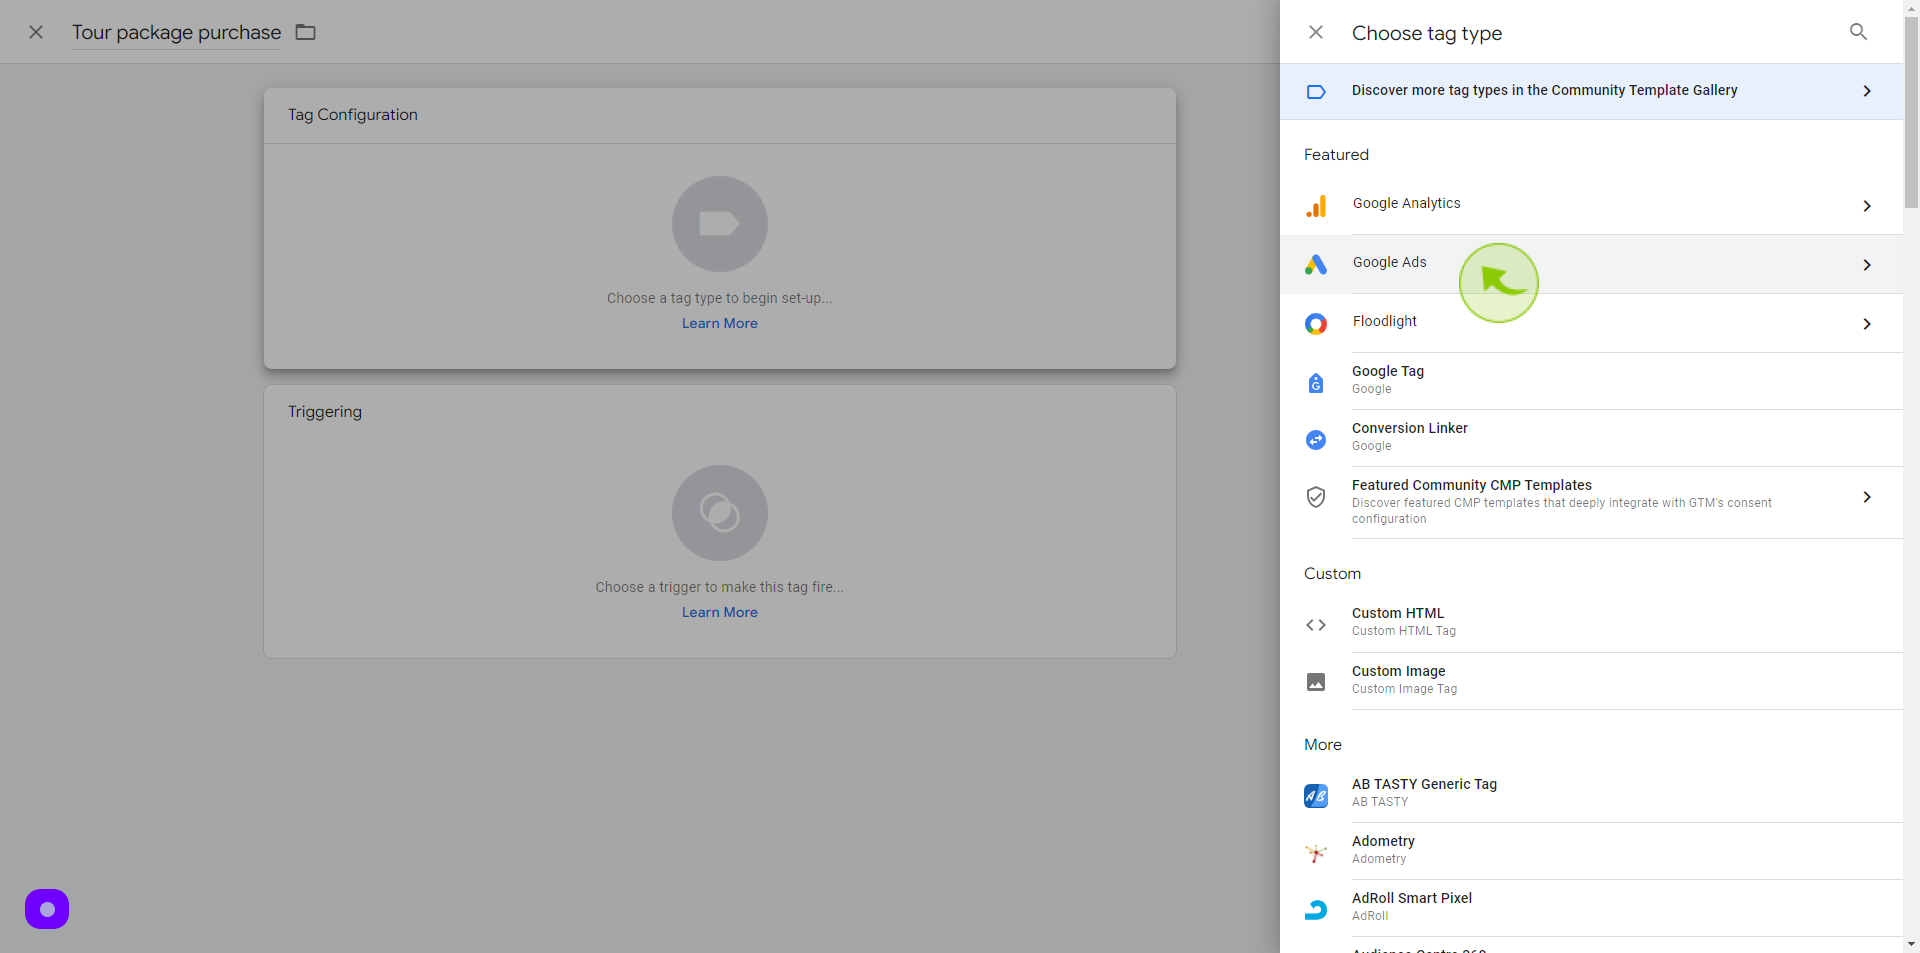Select the AdRoll Smart Pixel entry

(x=1591, y=909)
